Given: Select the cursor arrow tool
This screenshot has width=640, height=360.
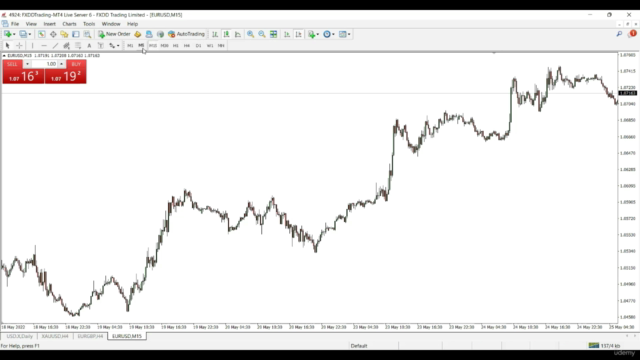Looking at the screenshot, I should pyautogui.click(x=7, y=46).
